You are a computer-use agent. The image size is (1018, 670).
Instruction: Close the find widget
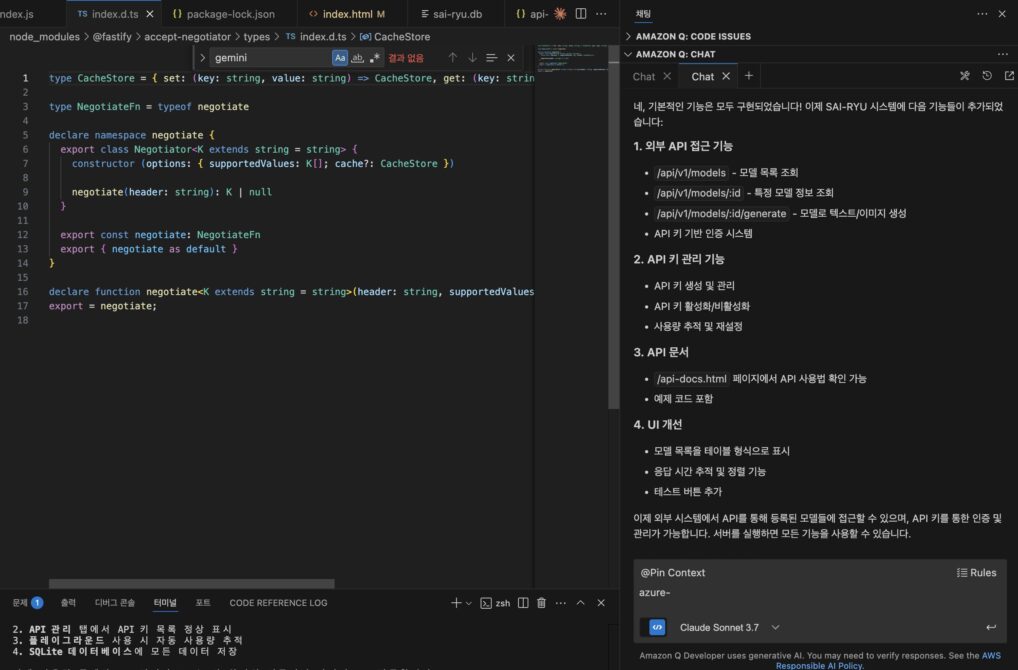pos(511,58)
